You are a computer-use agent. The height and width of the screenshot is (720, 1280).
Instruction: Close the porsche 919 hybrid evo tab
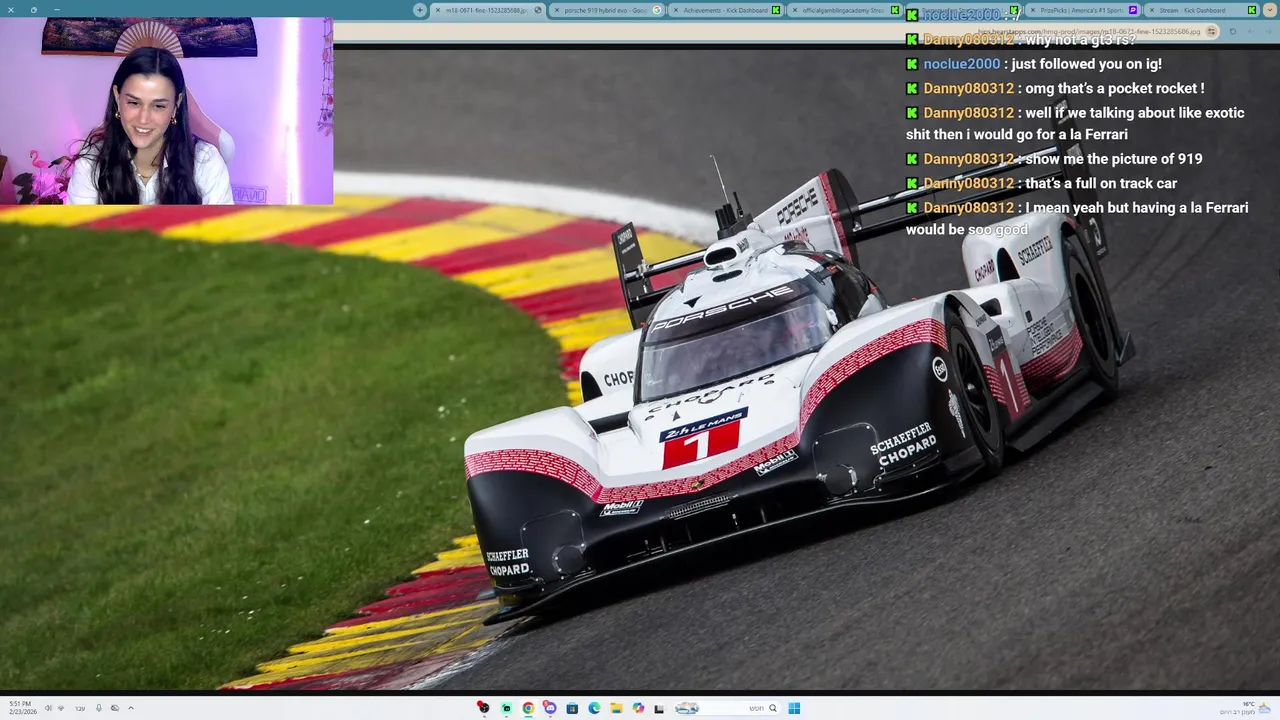(x=557, y=10)
